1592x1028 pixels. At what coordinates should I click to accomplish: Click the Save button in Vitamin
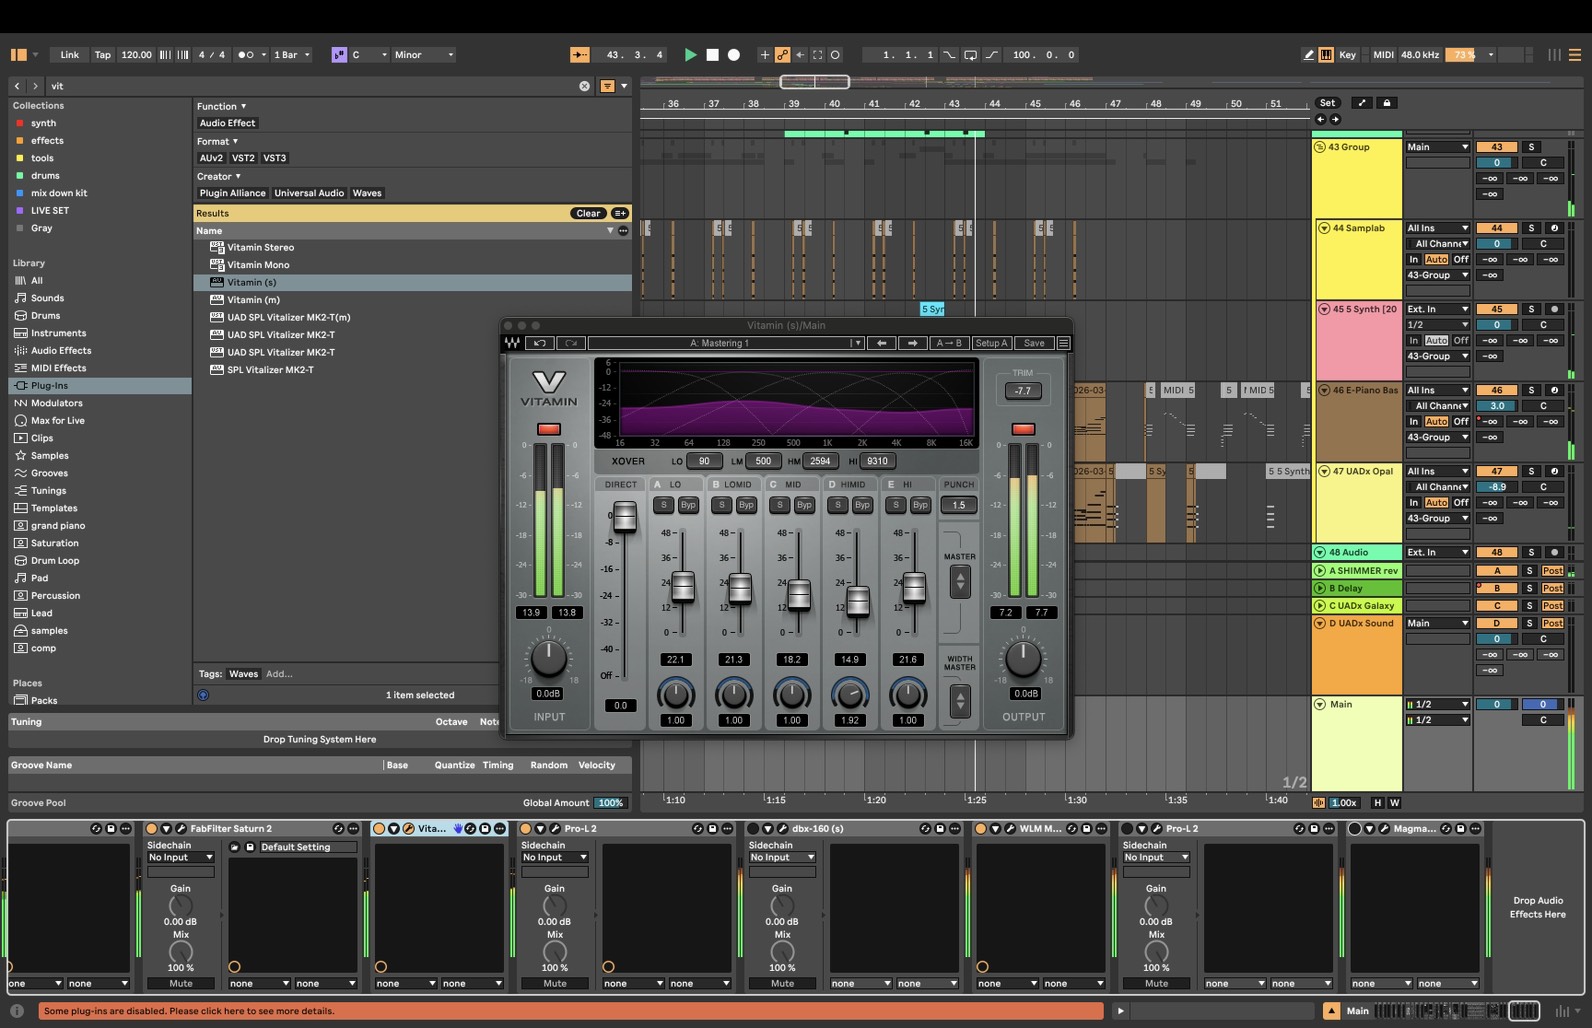pos(1034,343)
